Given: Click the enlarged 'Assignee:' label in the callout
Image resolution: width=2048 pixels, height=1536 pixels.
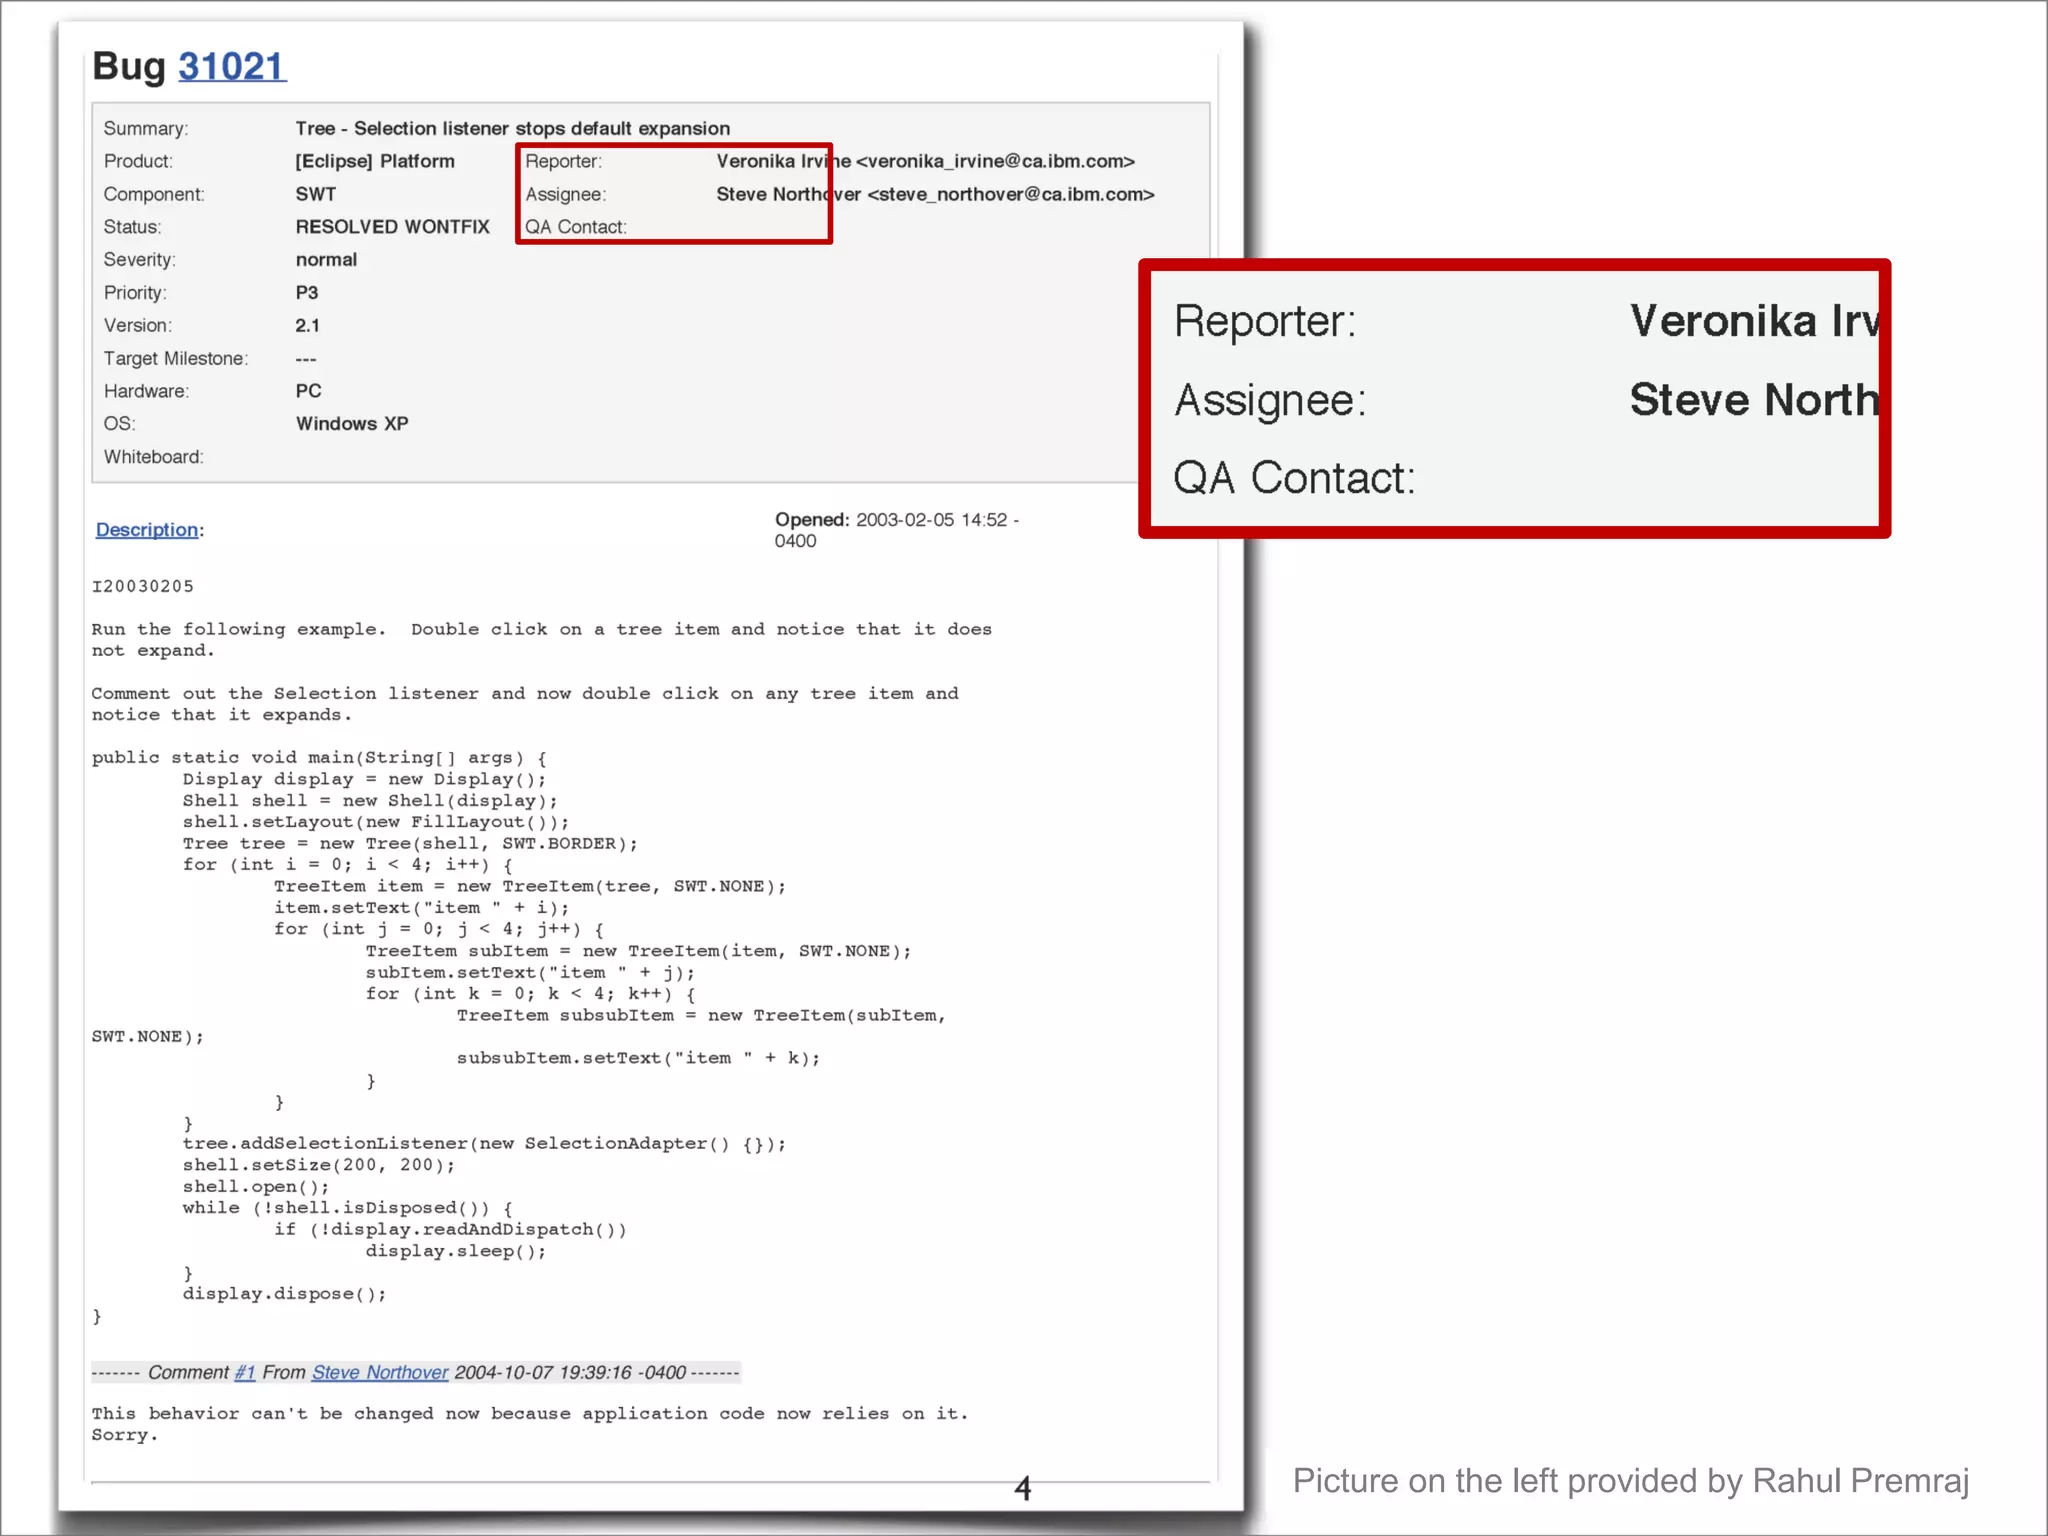Looking at the screenshot, I should click(x=1270, y=400).
